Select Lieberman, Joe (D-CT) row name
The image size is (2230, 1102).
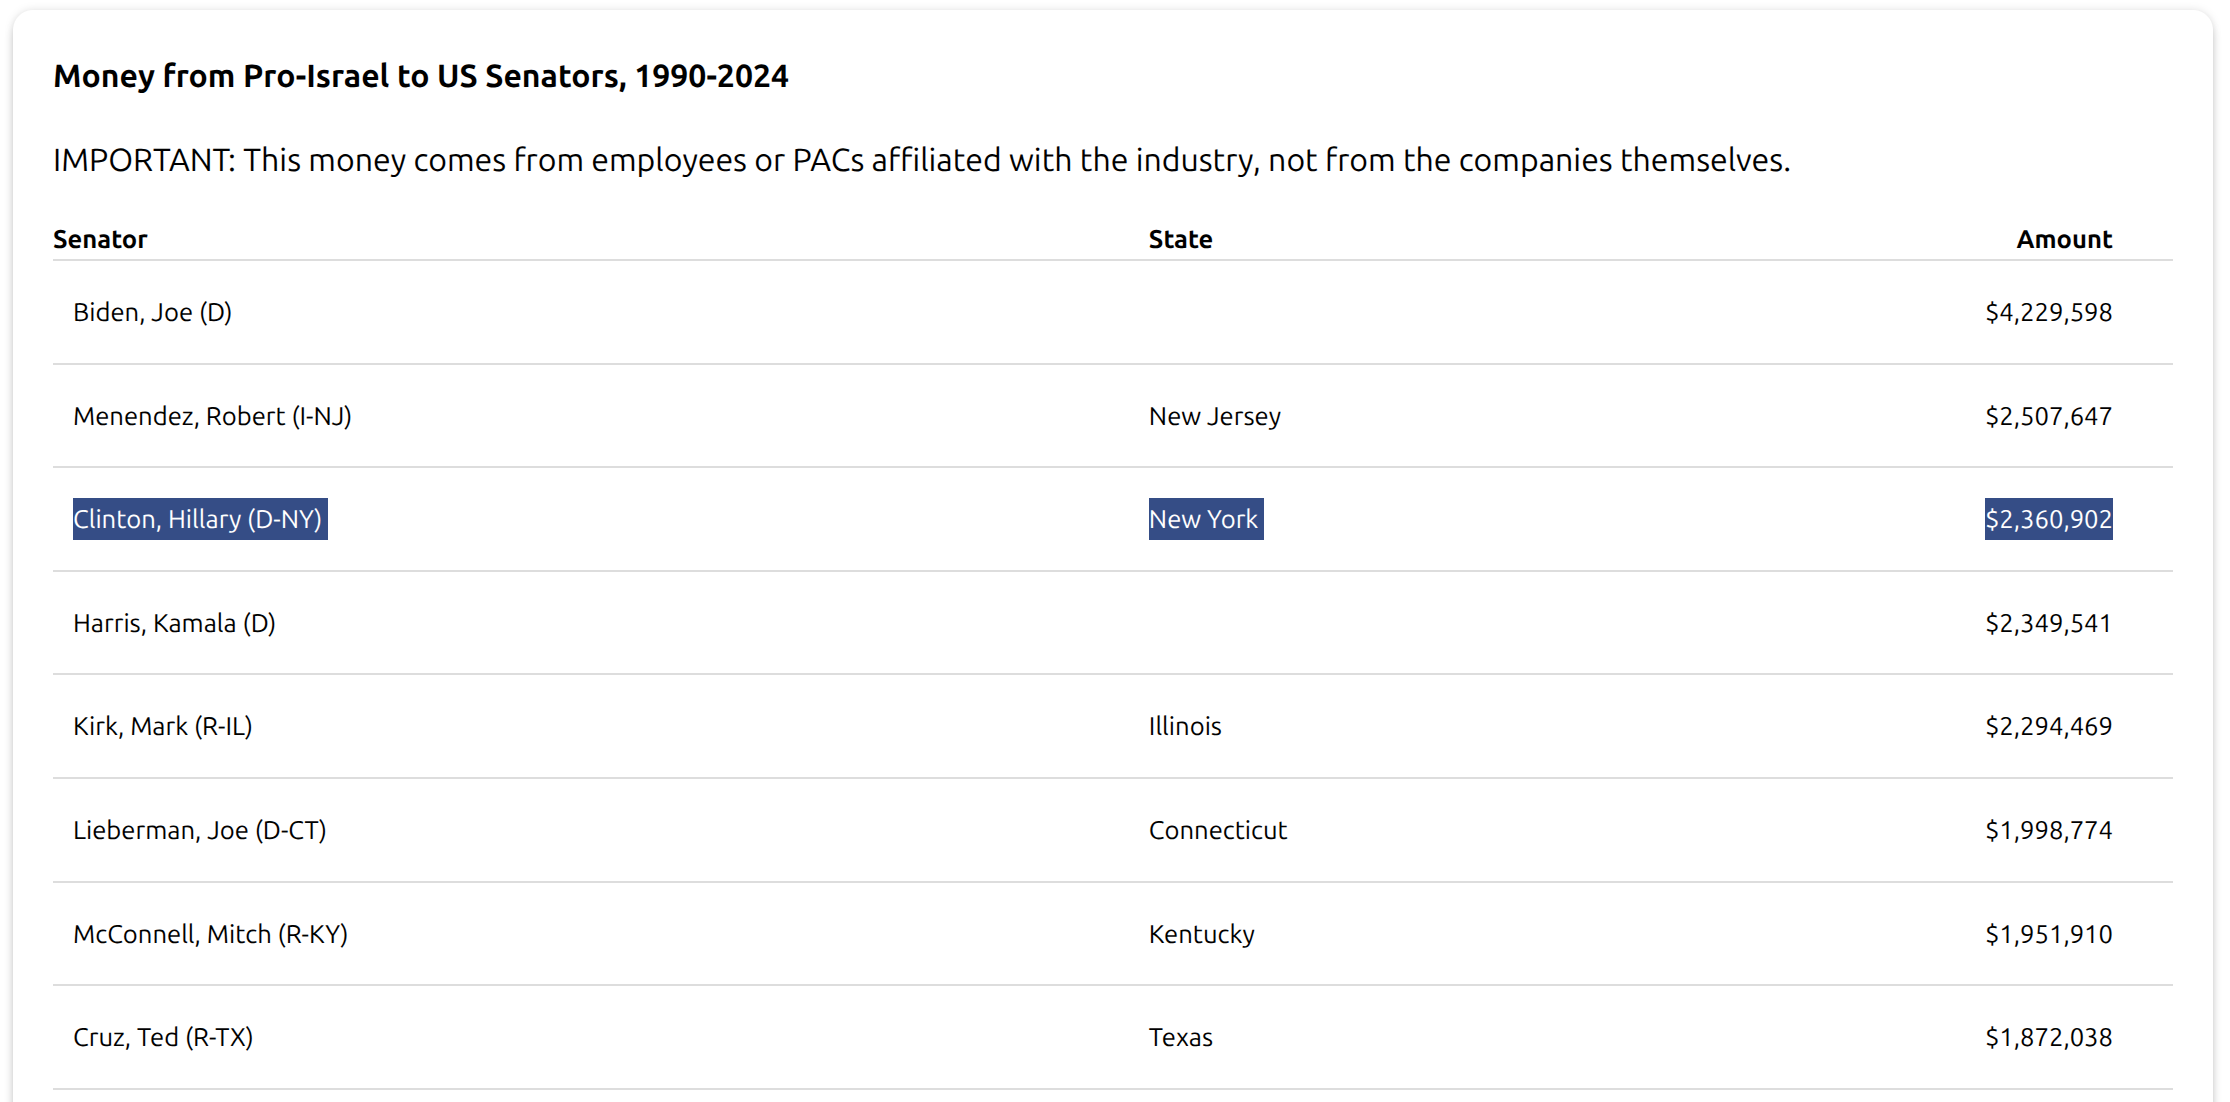(200, 830)
